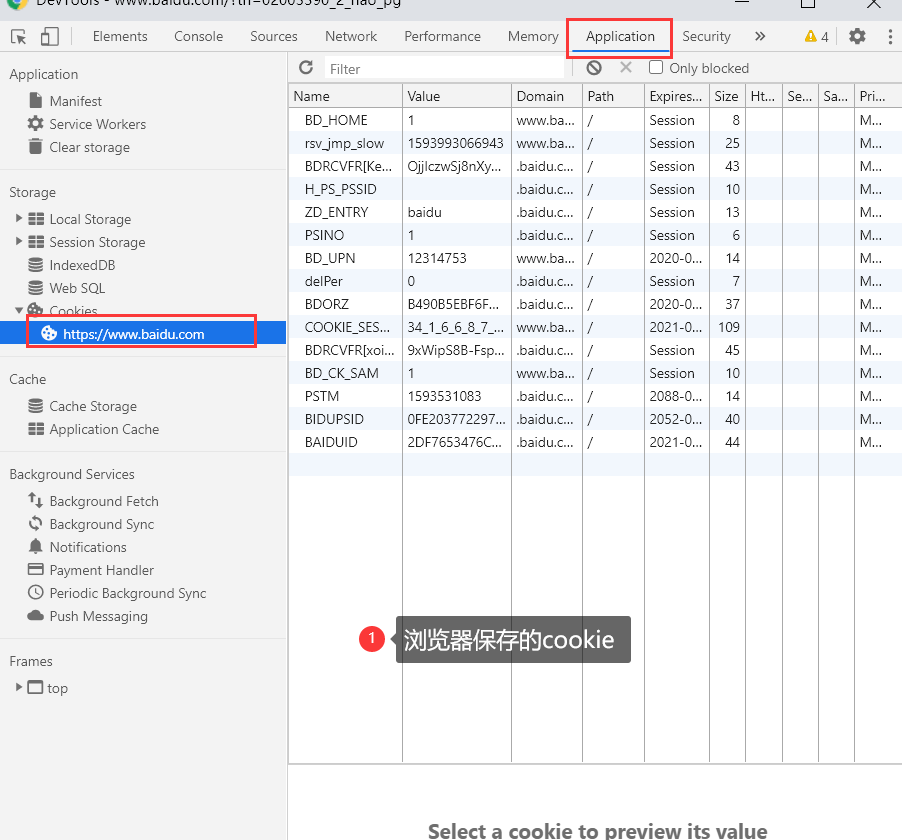Viewport: 902px width, 840px height.
Task: Clear all cookies icon
Action: click(x=594, y=68)
